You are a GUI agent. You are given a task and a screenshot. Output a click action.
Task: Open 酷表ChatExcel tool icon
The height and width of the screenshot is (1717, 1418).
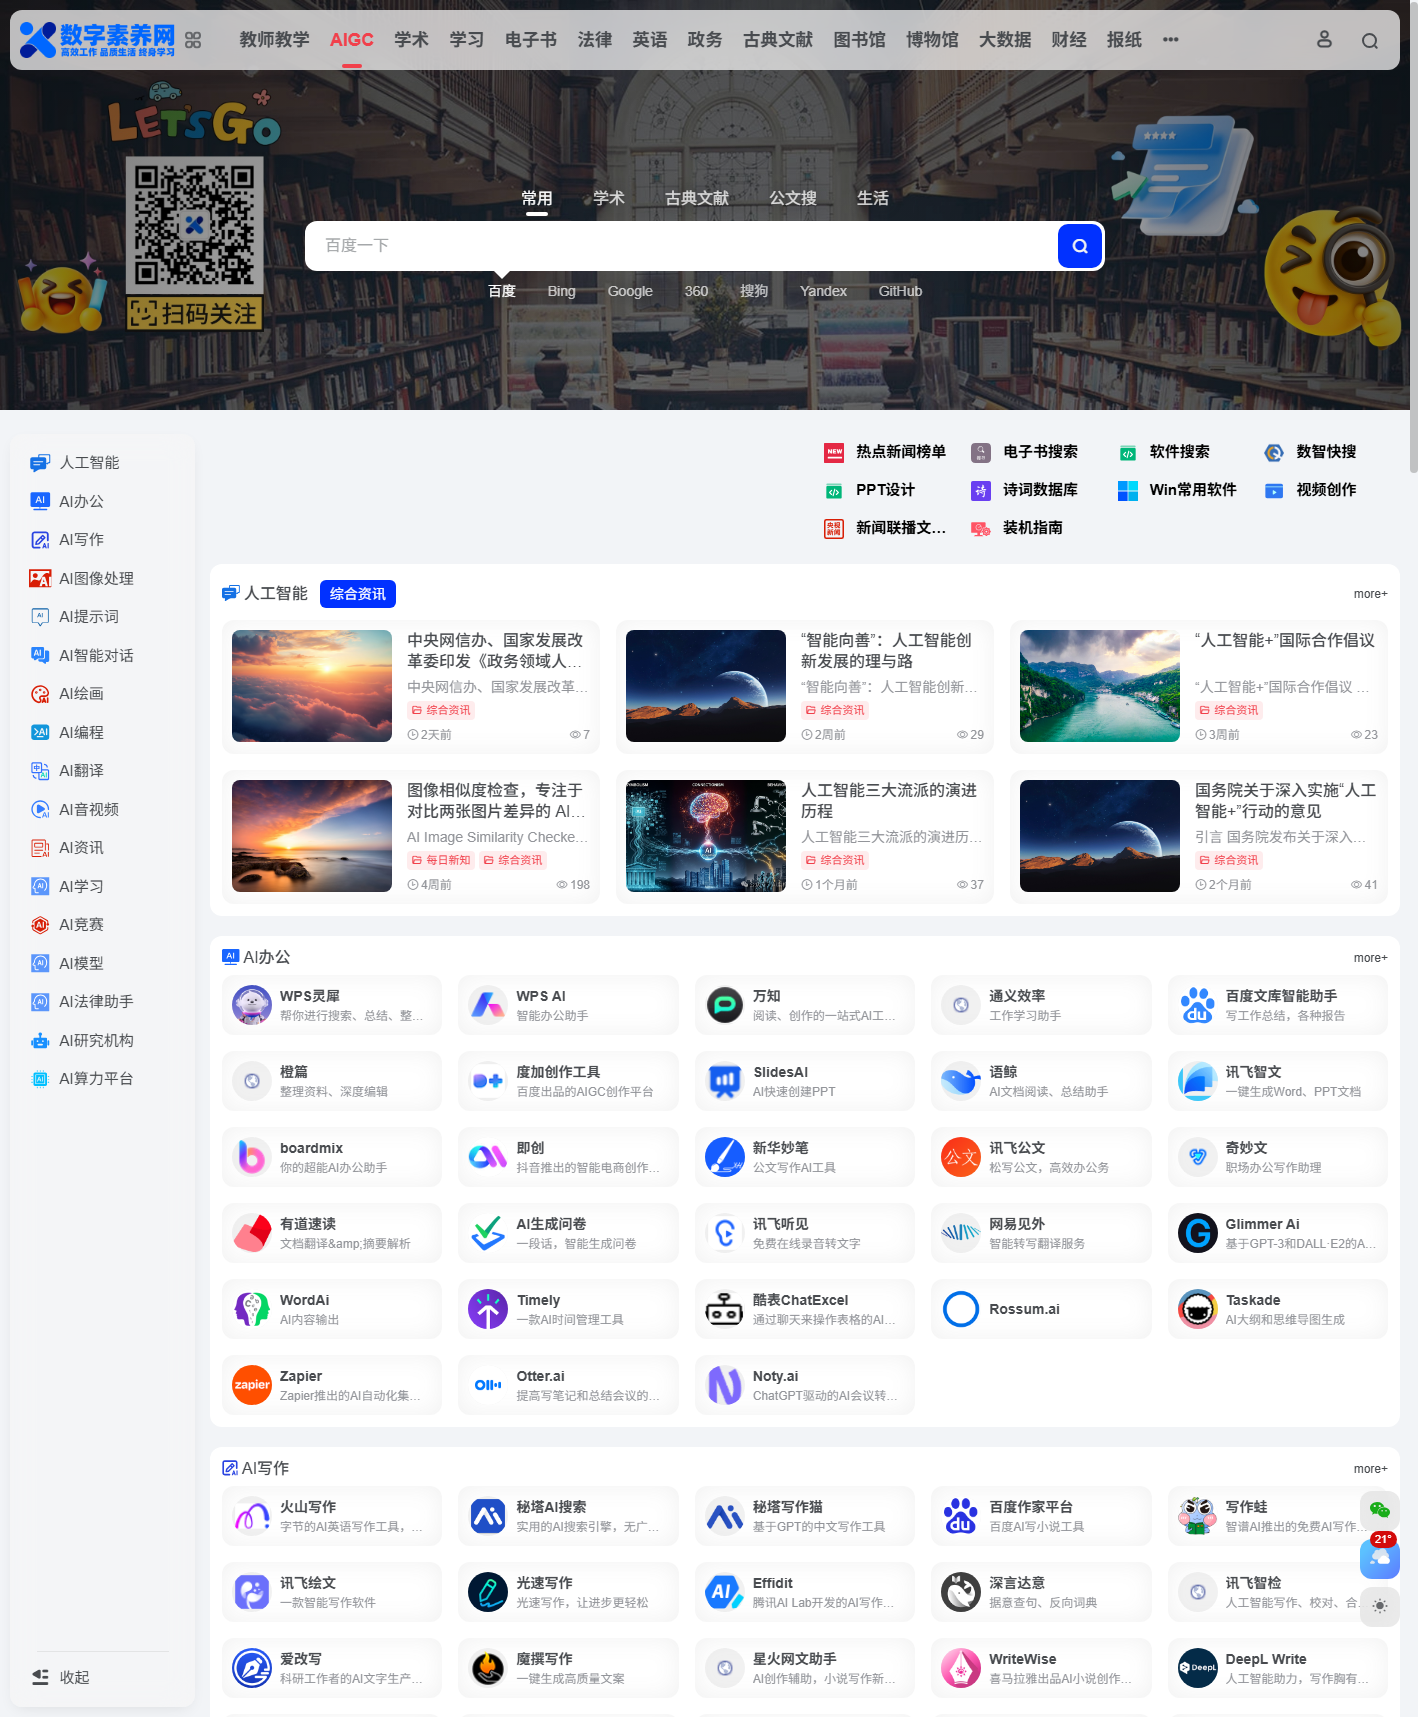725,1309
